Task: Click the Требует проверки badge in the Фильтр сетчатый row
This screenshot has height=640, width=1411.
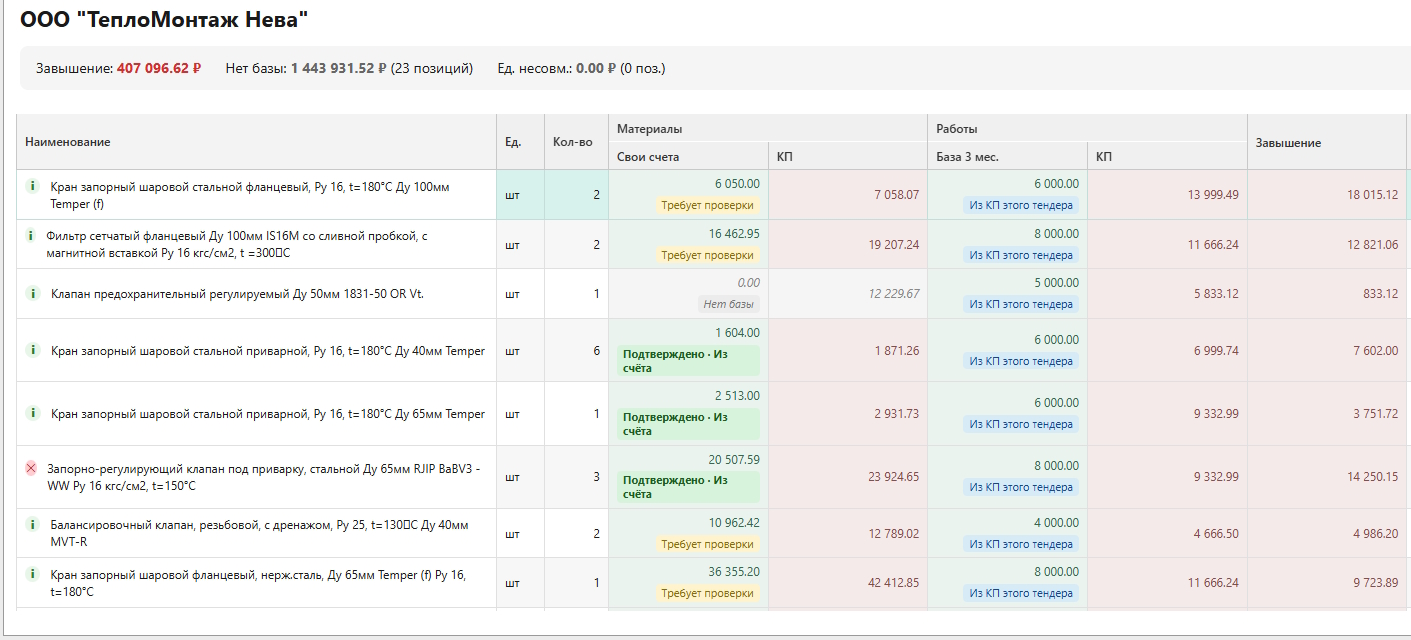Action: click(x=708, y=255)
